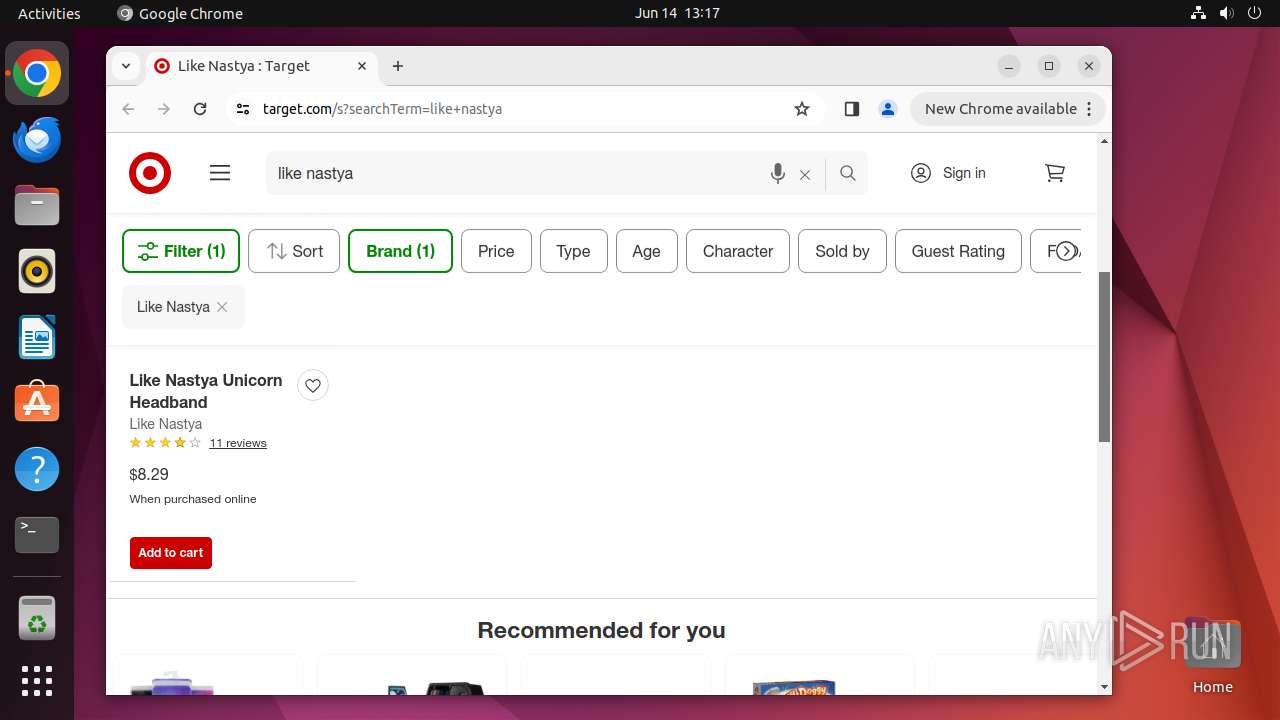The image size is (1280, 720).
Task: Start voice search with microphone icon
Action: tap(777, 173)
